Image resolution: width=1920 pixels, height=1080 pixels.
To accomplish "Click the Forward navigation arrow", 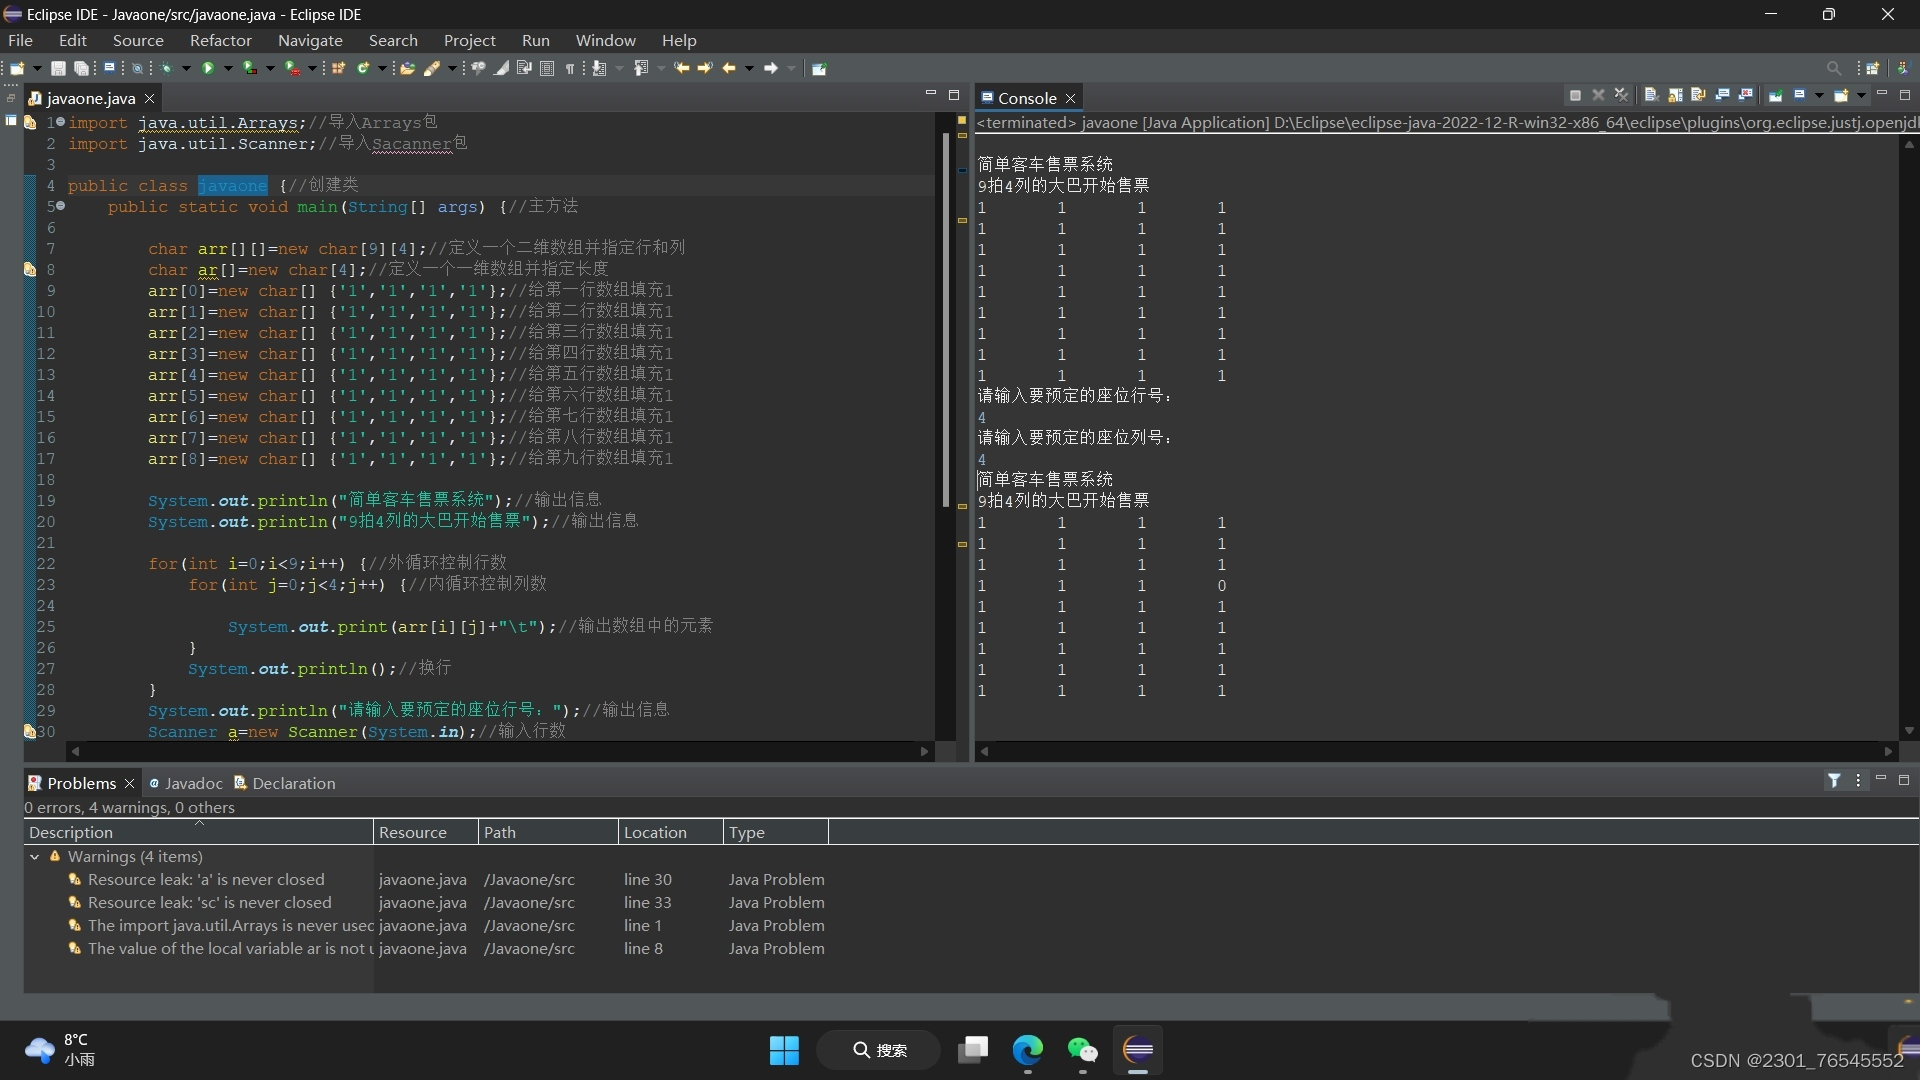I will 770,68.
